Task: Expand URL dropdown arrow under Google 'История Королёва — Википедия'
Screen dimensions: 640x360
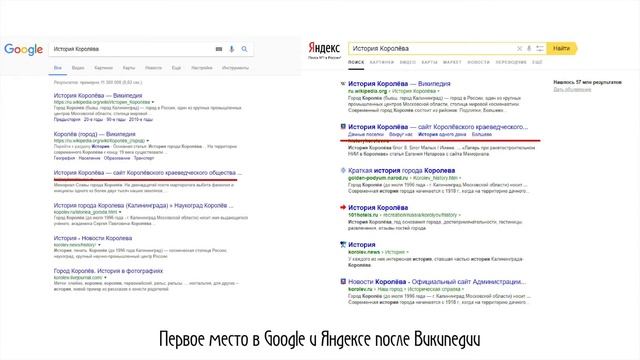Action: 153,102
